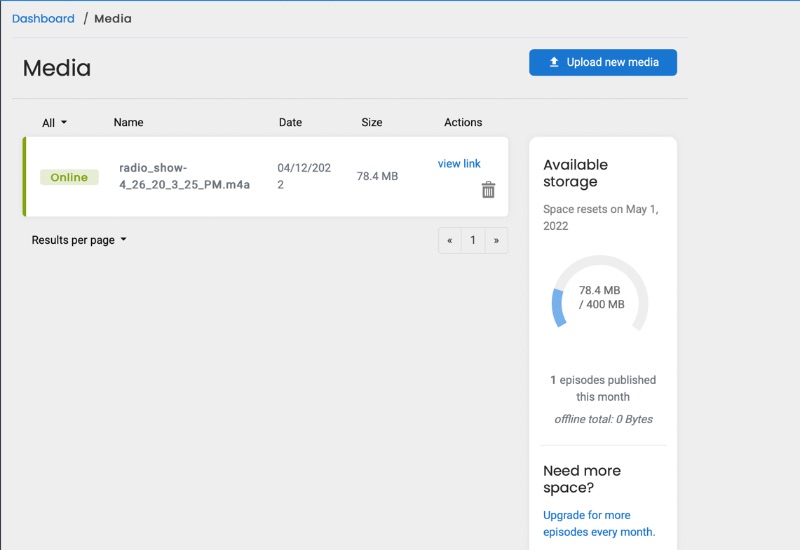Click file name radio_show-4_26_20_3_25_PM.m4a
Screen dimensions: 800x550
coord(184,176)
